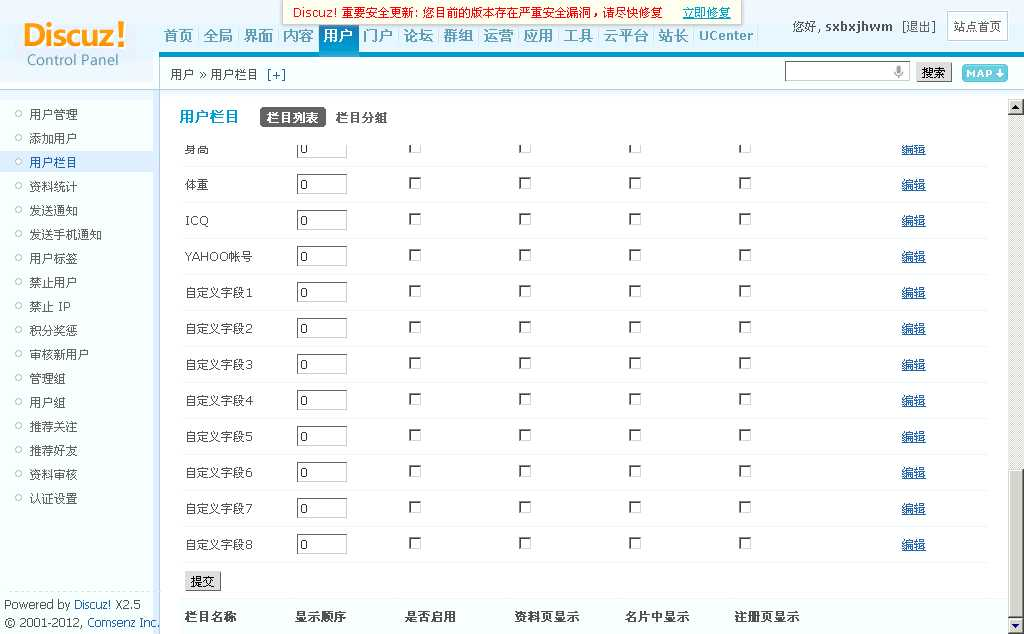Click the scrollbar up arrow
The height and width of the screenshot is (634, 1024).
click(1015, 107)
